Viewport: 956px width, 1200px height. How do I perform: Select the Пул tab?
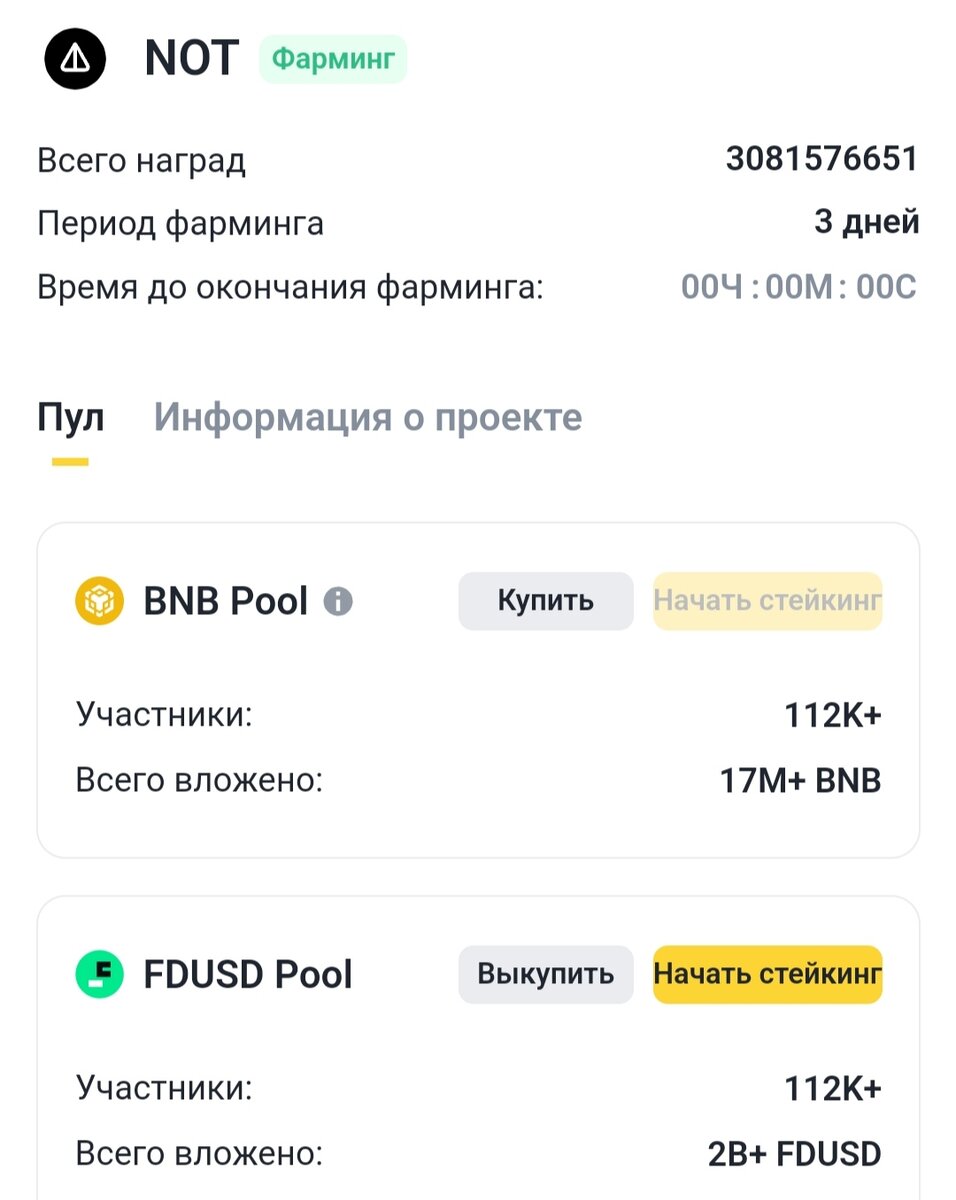click(70, 417)
